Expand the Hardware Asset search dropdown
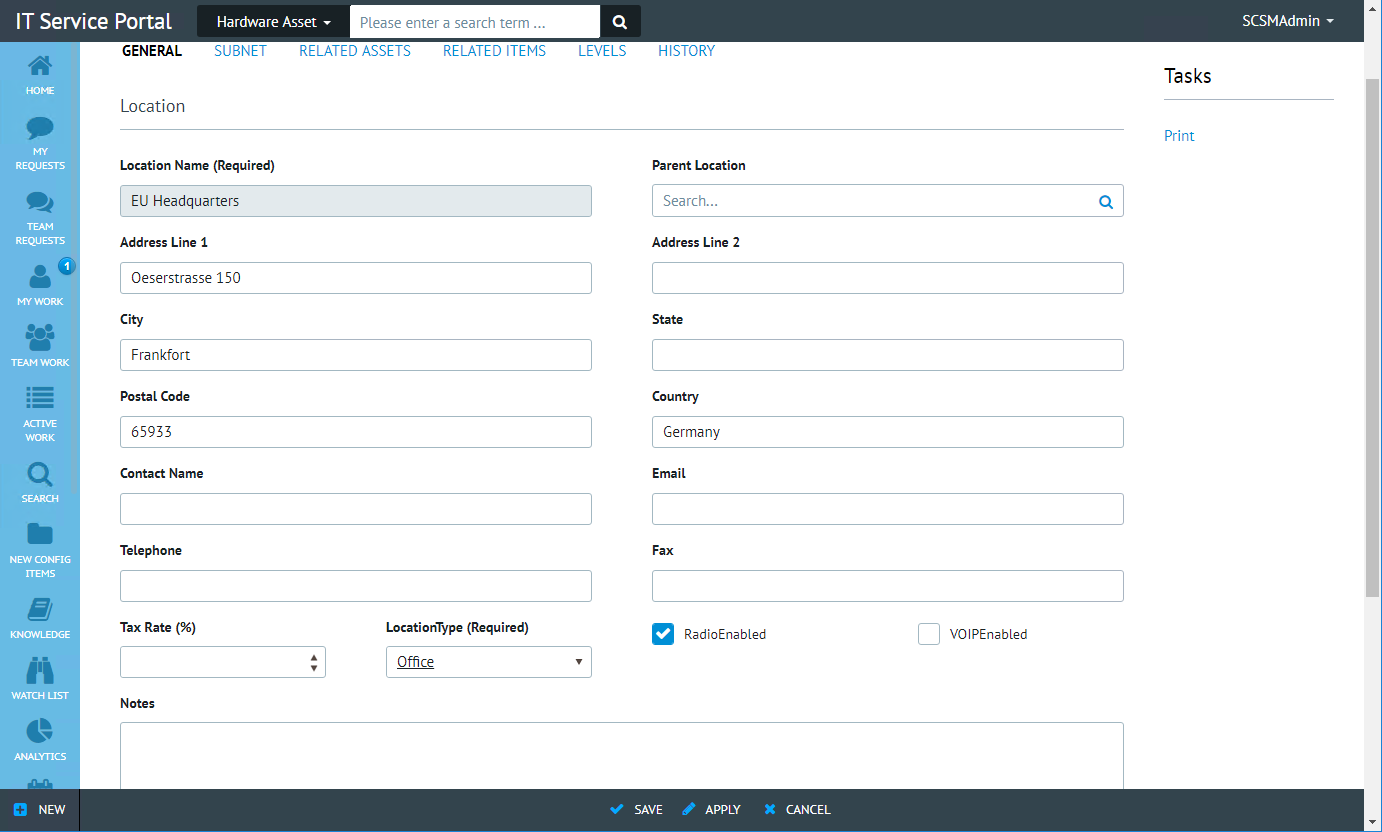1382x832 pixels. [x=273, y=22]
